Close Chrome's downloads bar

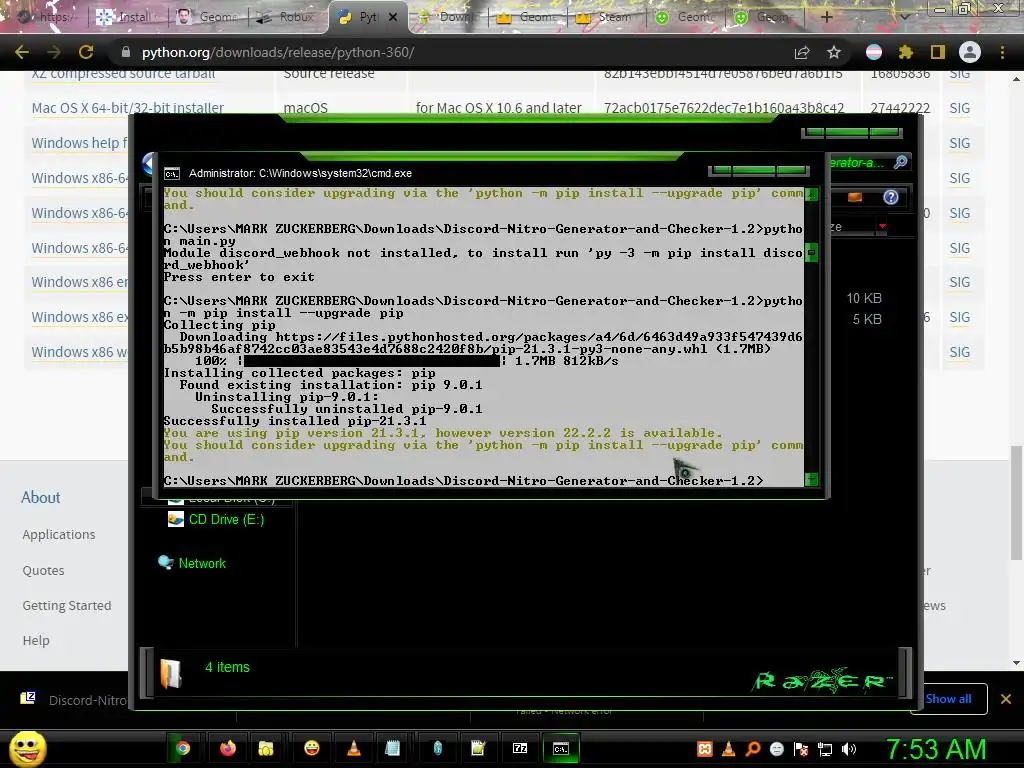1006,699
